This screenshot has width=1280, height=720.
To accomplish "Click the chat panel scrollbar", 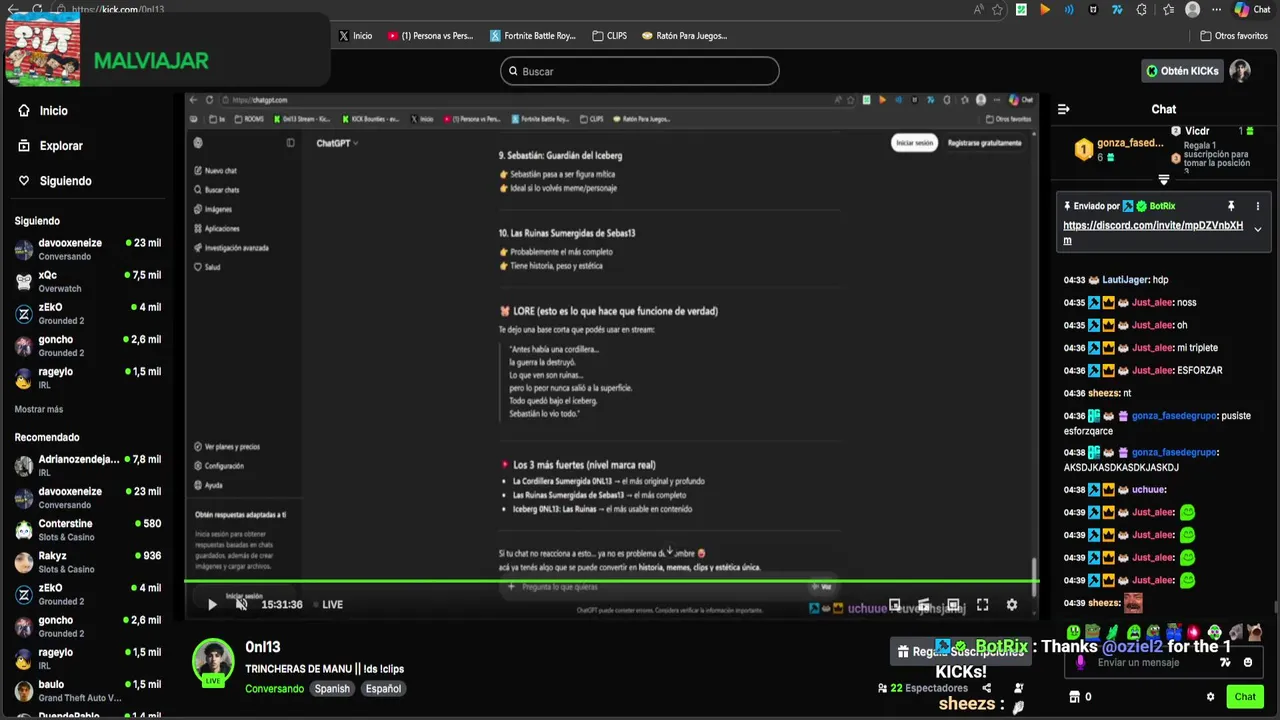I will [1274, 605].
